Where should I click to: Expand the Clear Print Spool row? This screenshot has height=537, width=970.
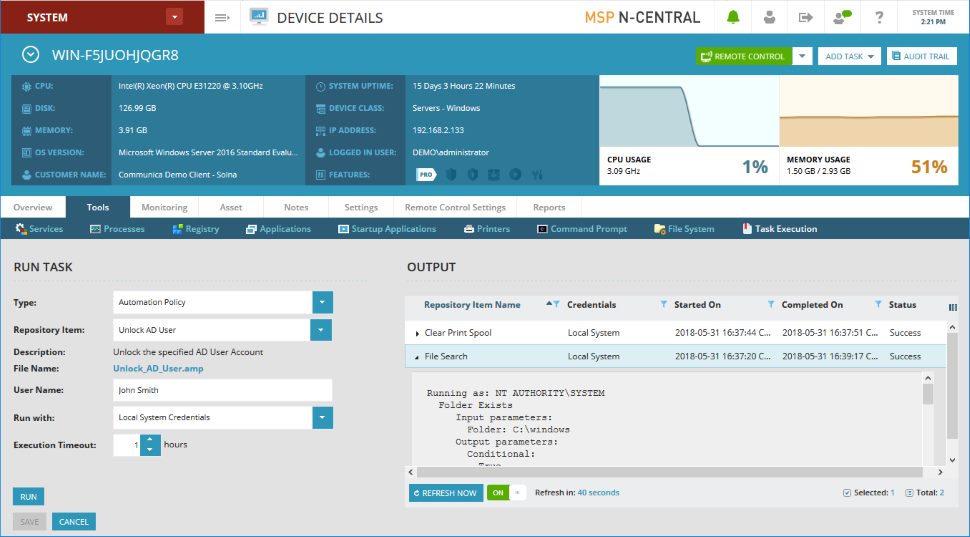click(417, 333)
